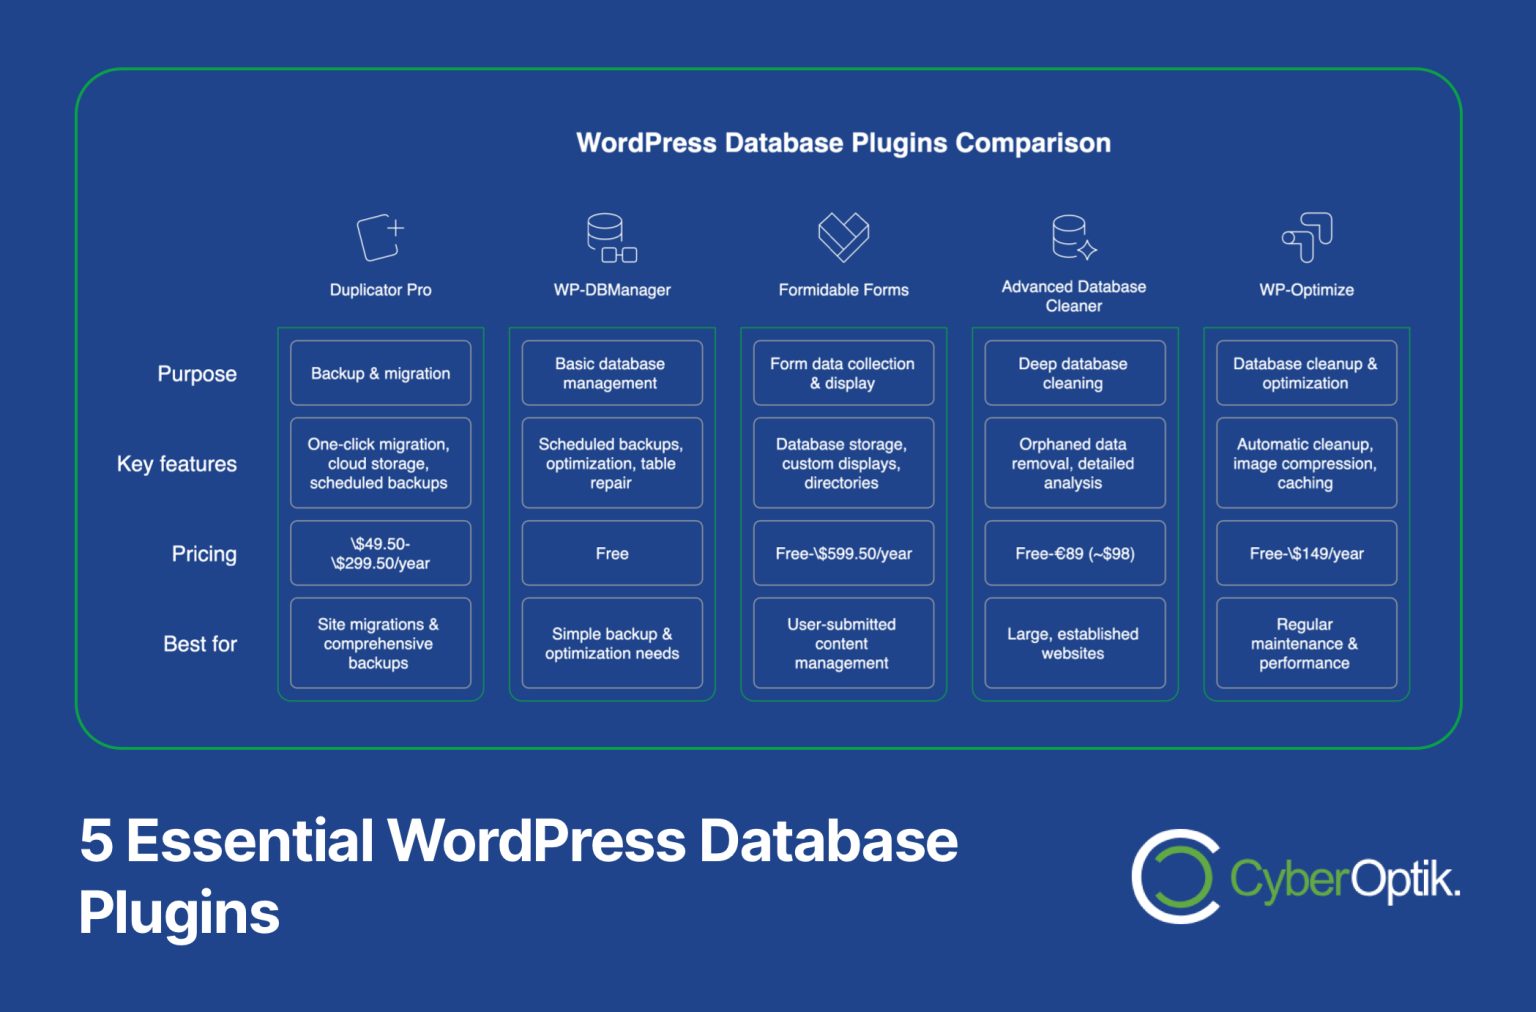Select the 'Backup & migration' purpose cell
The image size is (1536, 1012).
pos(380,373)
